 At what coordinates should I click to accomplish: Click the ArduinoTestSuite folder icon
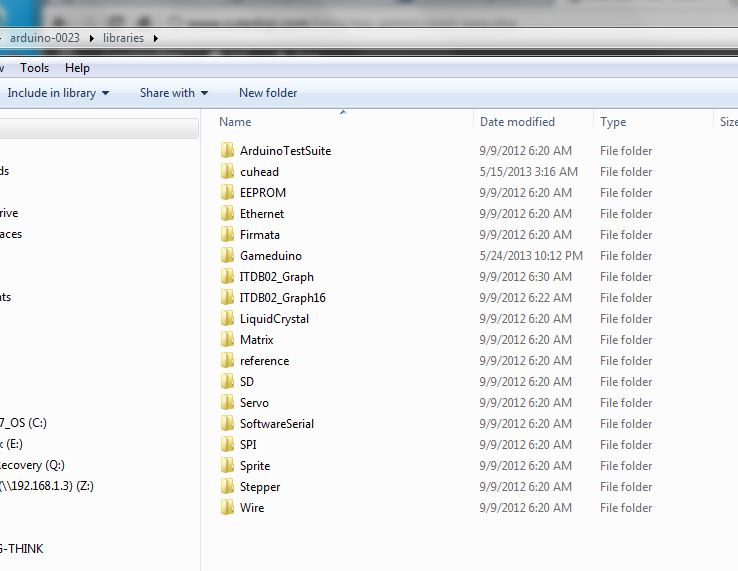tap(227, 151)
